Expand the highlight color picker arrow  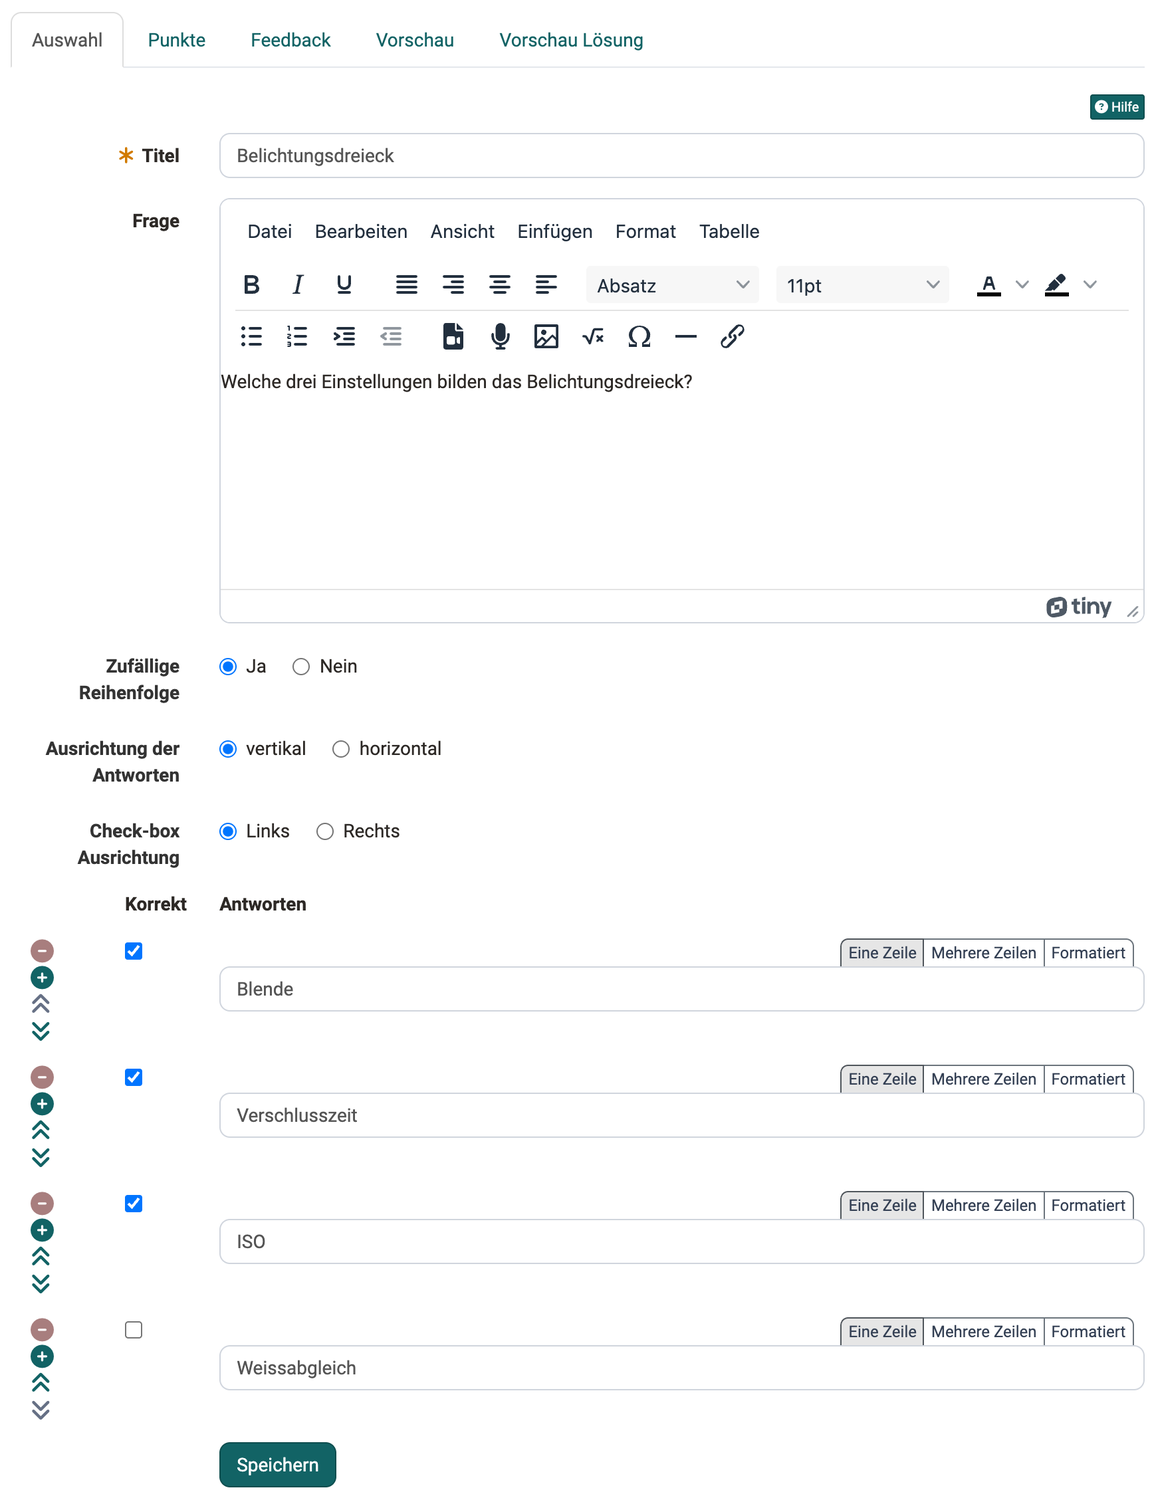coord(1090,285)
